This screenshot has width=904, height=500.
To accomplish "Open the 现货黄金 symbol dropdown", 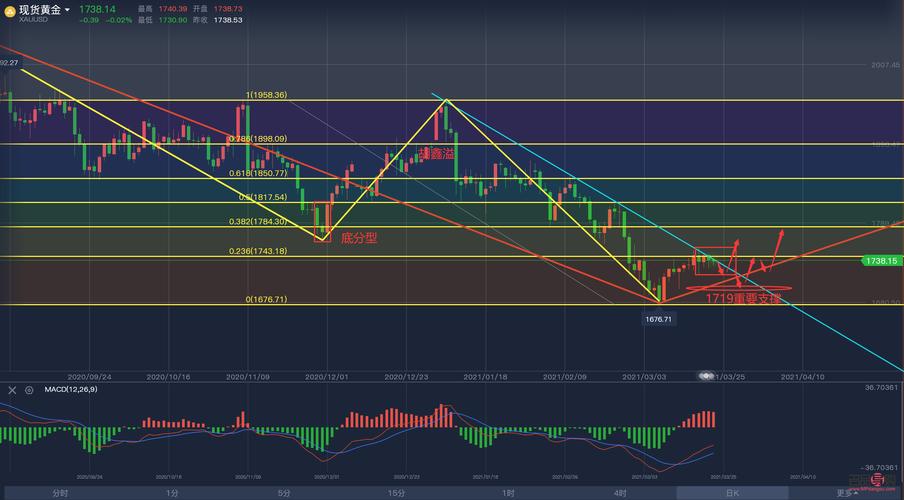I will click(67, 9).
